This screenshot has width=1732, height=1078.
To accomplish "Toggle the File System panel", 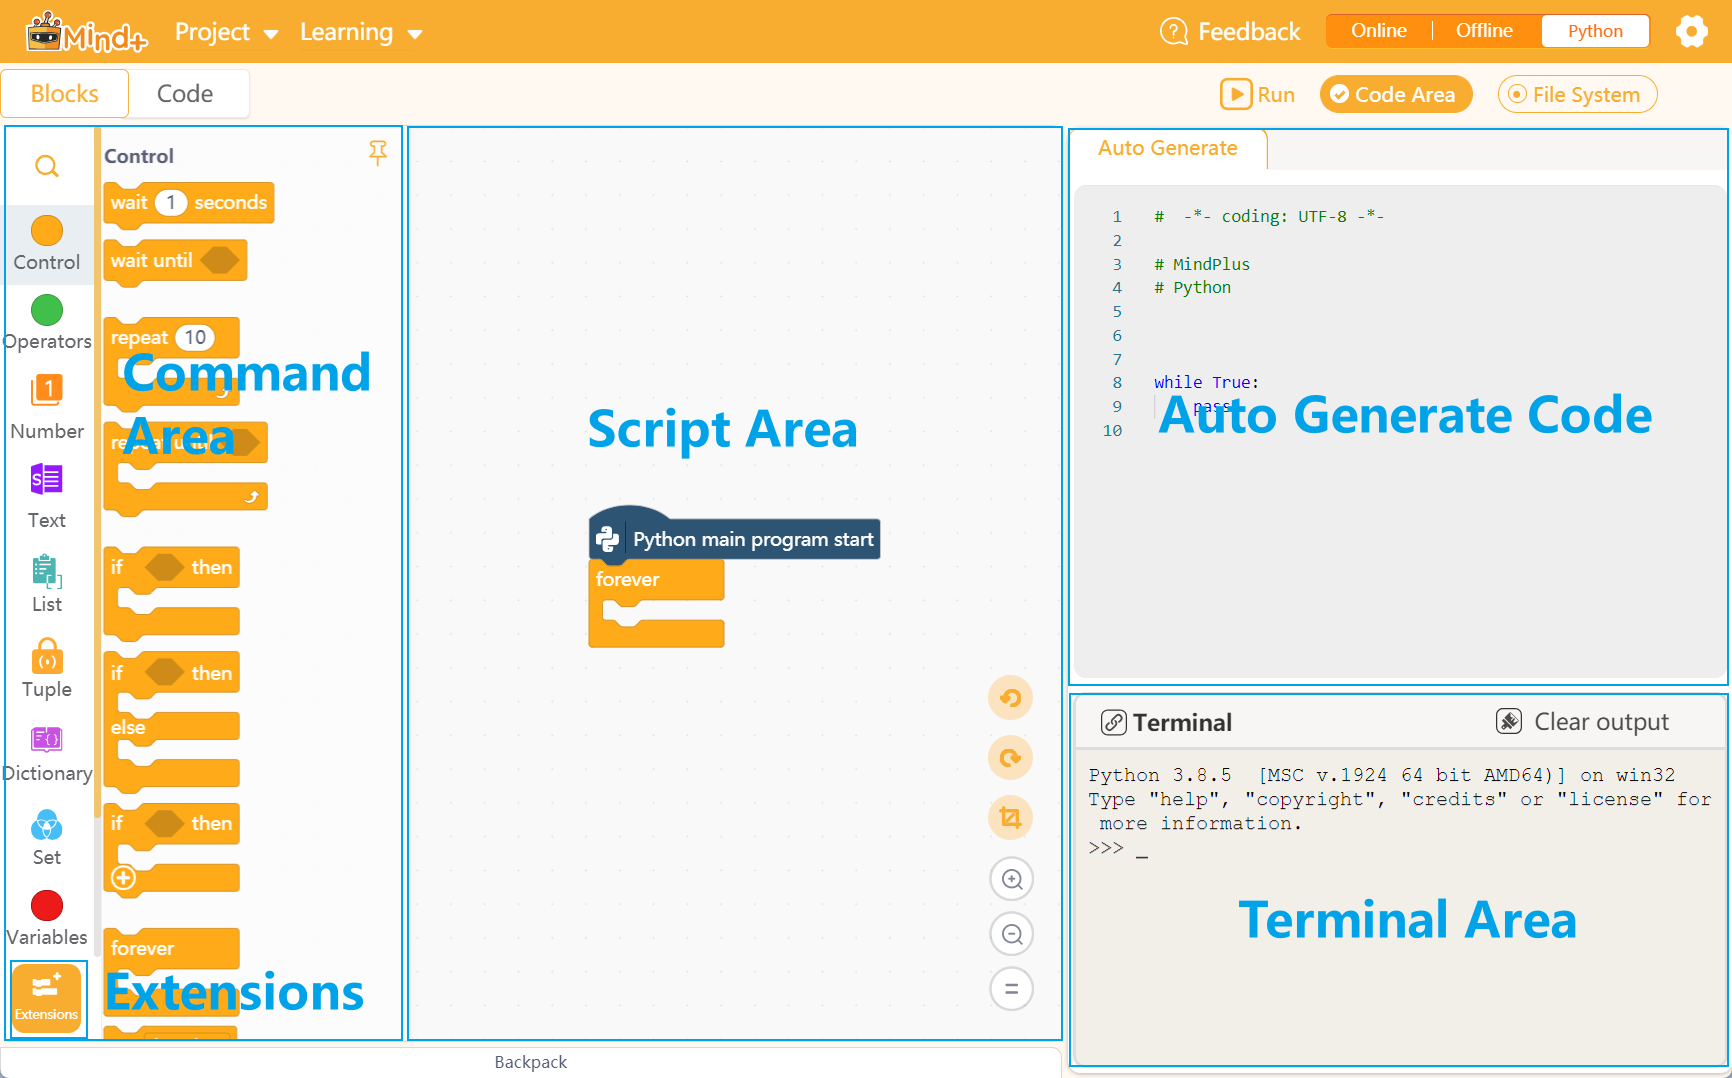I will (1577, 94).
